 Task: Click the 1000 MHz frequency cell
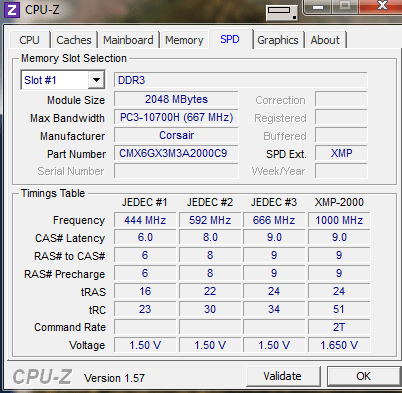pos(339,220)
